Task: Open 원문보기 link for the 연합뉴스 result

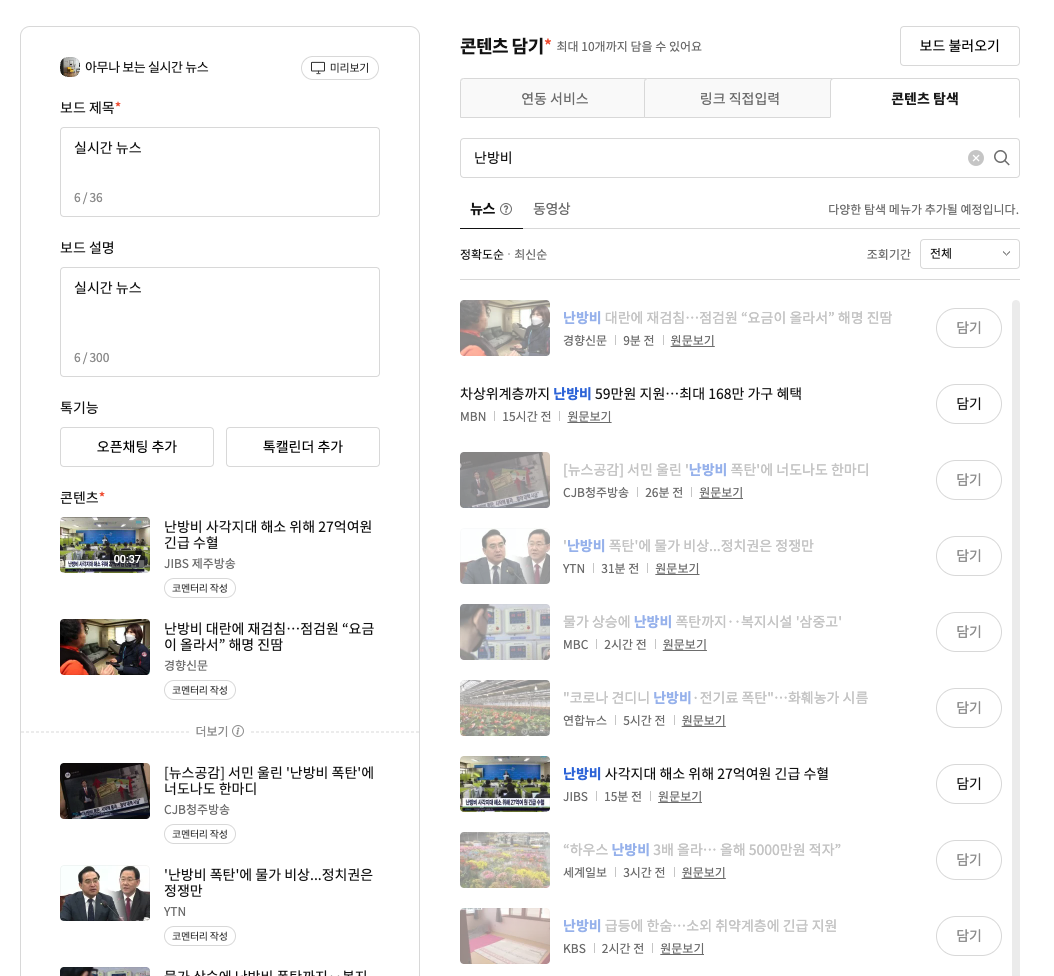Action: coord(703,721)
